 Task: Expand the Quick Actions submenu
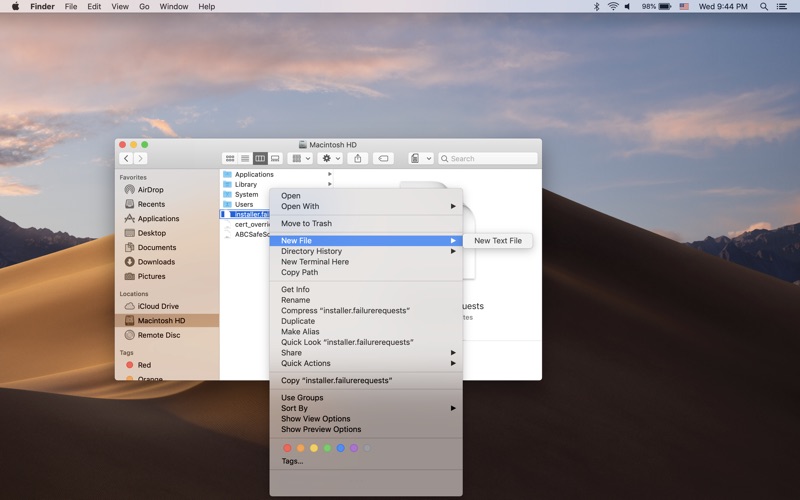(366, 363)
